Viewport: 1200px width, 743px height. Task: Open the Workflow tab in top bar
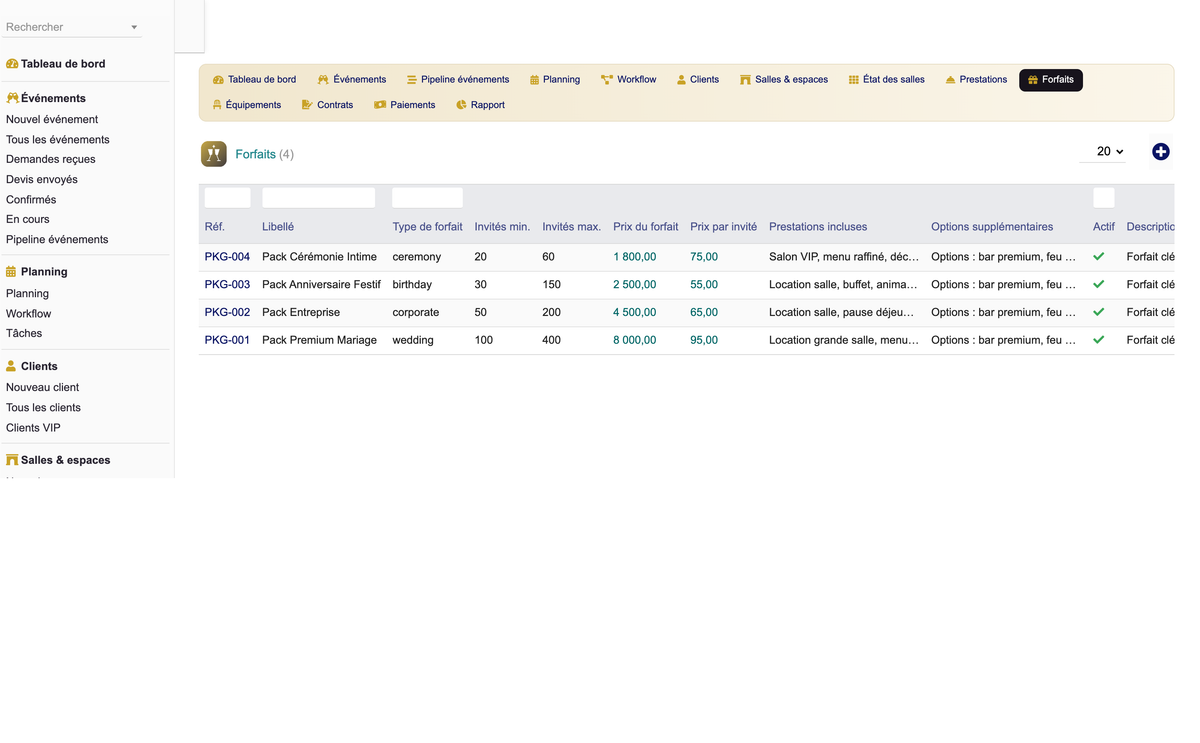[629, 80]
